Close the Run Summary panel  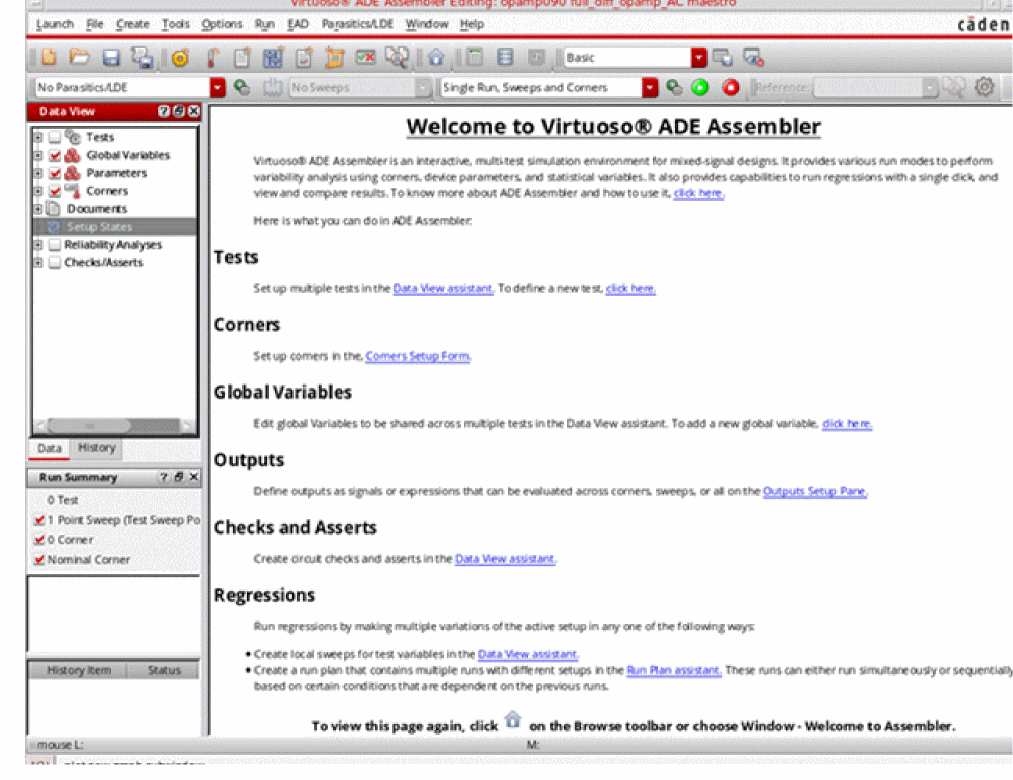(x=193, y=477)
